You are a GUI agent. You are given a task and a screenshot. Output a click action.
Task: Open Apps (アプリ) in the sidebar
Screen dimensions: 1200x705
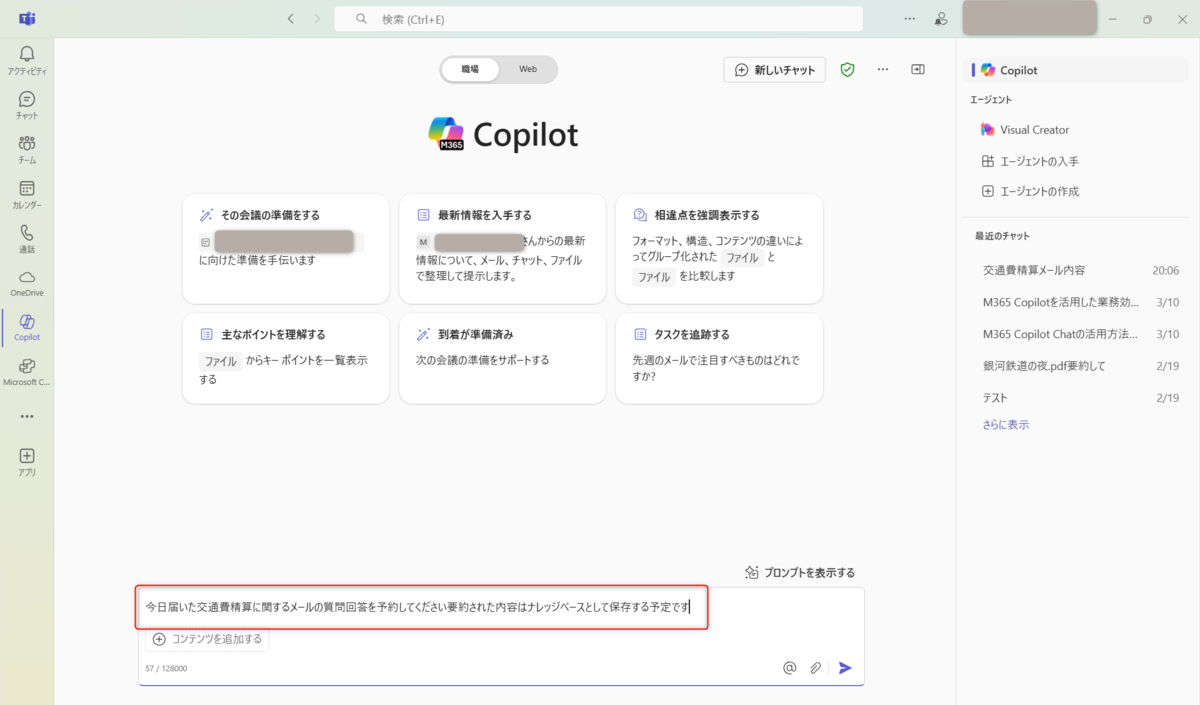pos(27,461)
